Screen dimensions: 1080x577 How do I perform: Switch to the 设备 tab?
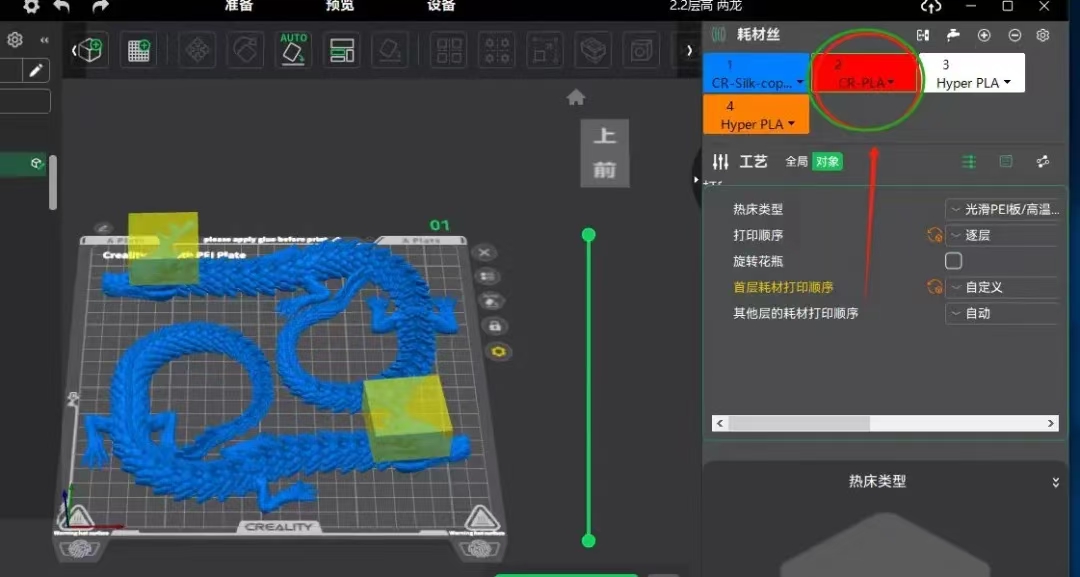click(x=441, y=6)
